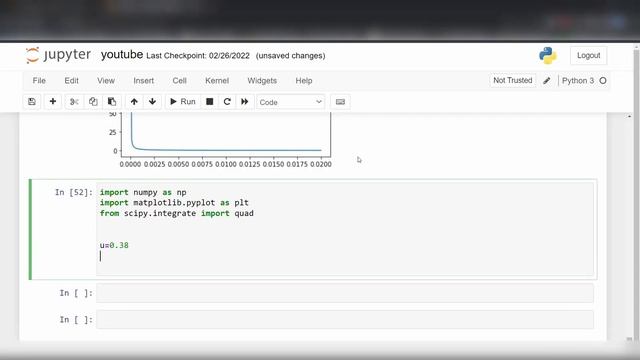
Task: Run the selected cell
Action: tap(183, 102)
